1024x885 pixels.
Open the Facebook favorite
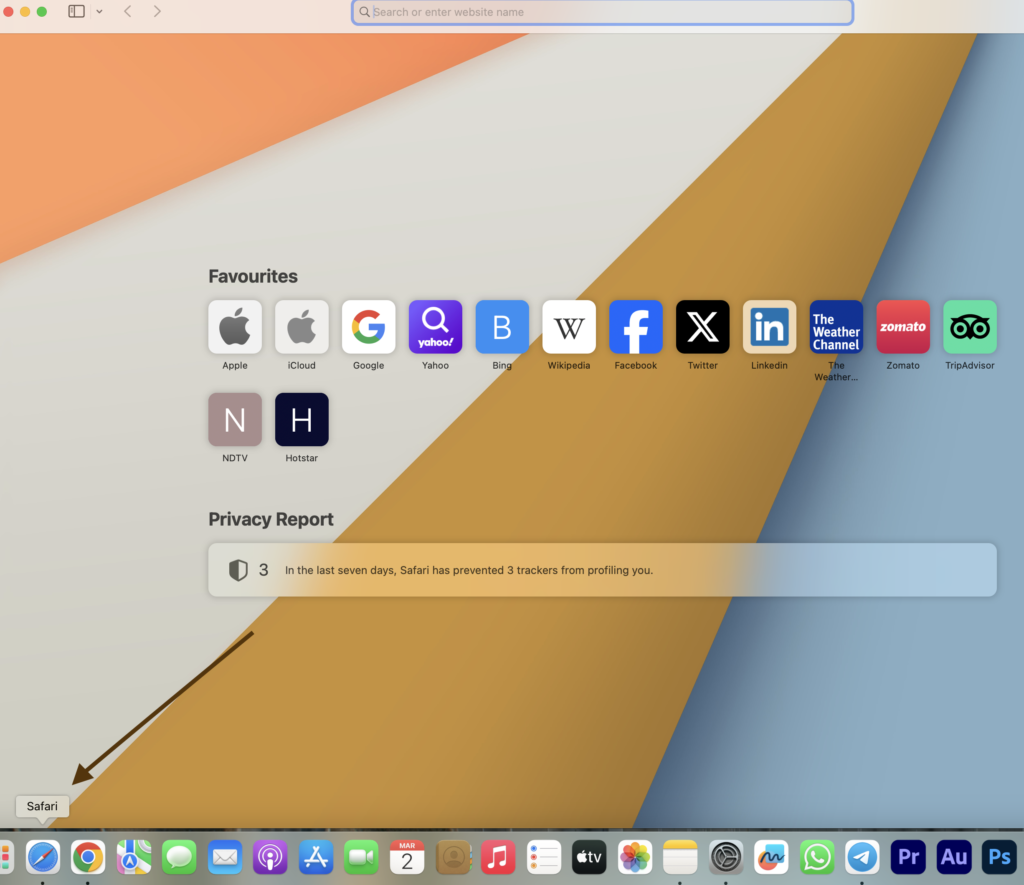(636, 327)
